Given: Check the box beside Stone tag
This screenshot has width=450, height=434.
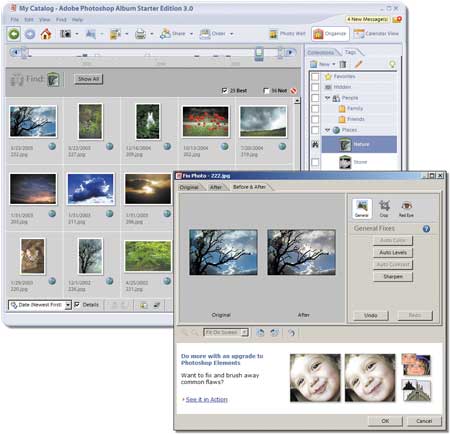Looking at the screenshot, I should [x=315, y=162].
